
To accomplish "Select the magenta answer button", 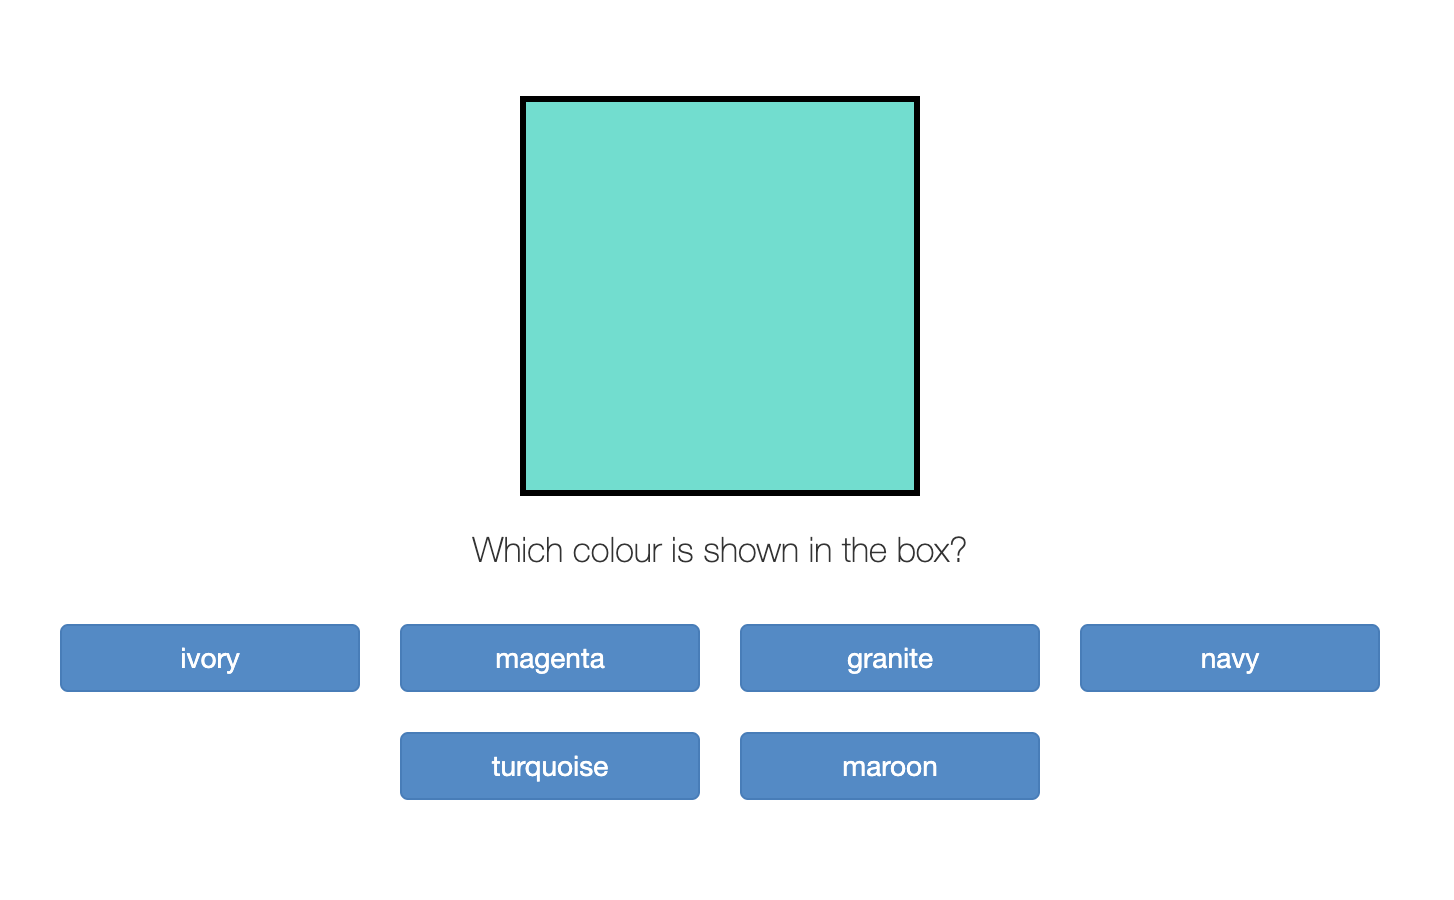I will (550, 658).
